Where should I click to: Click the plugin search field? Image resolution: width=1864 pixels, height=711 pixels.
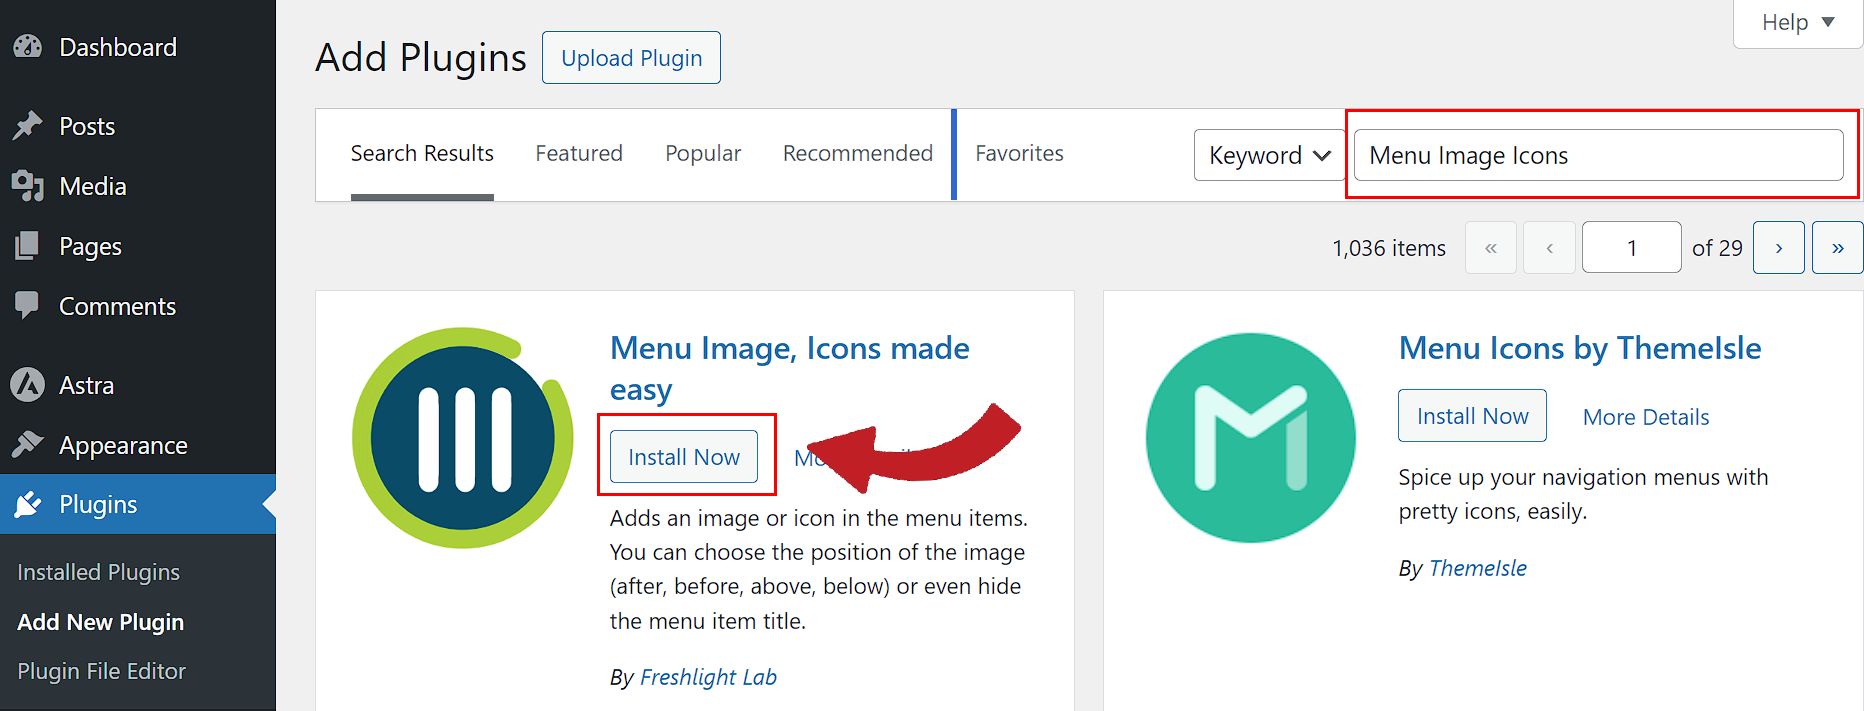pos(1598,155)
